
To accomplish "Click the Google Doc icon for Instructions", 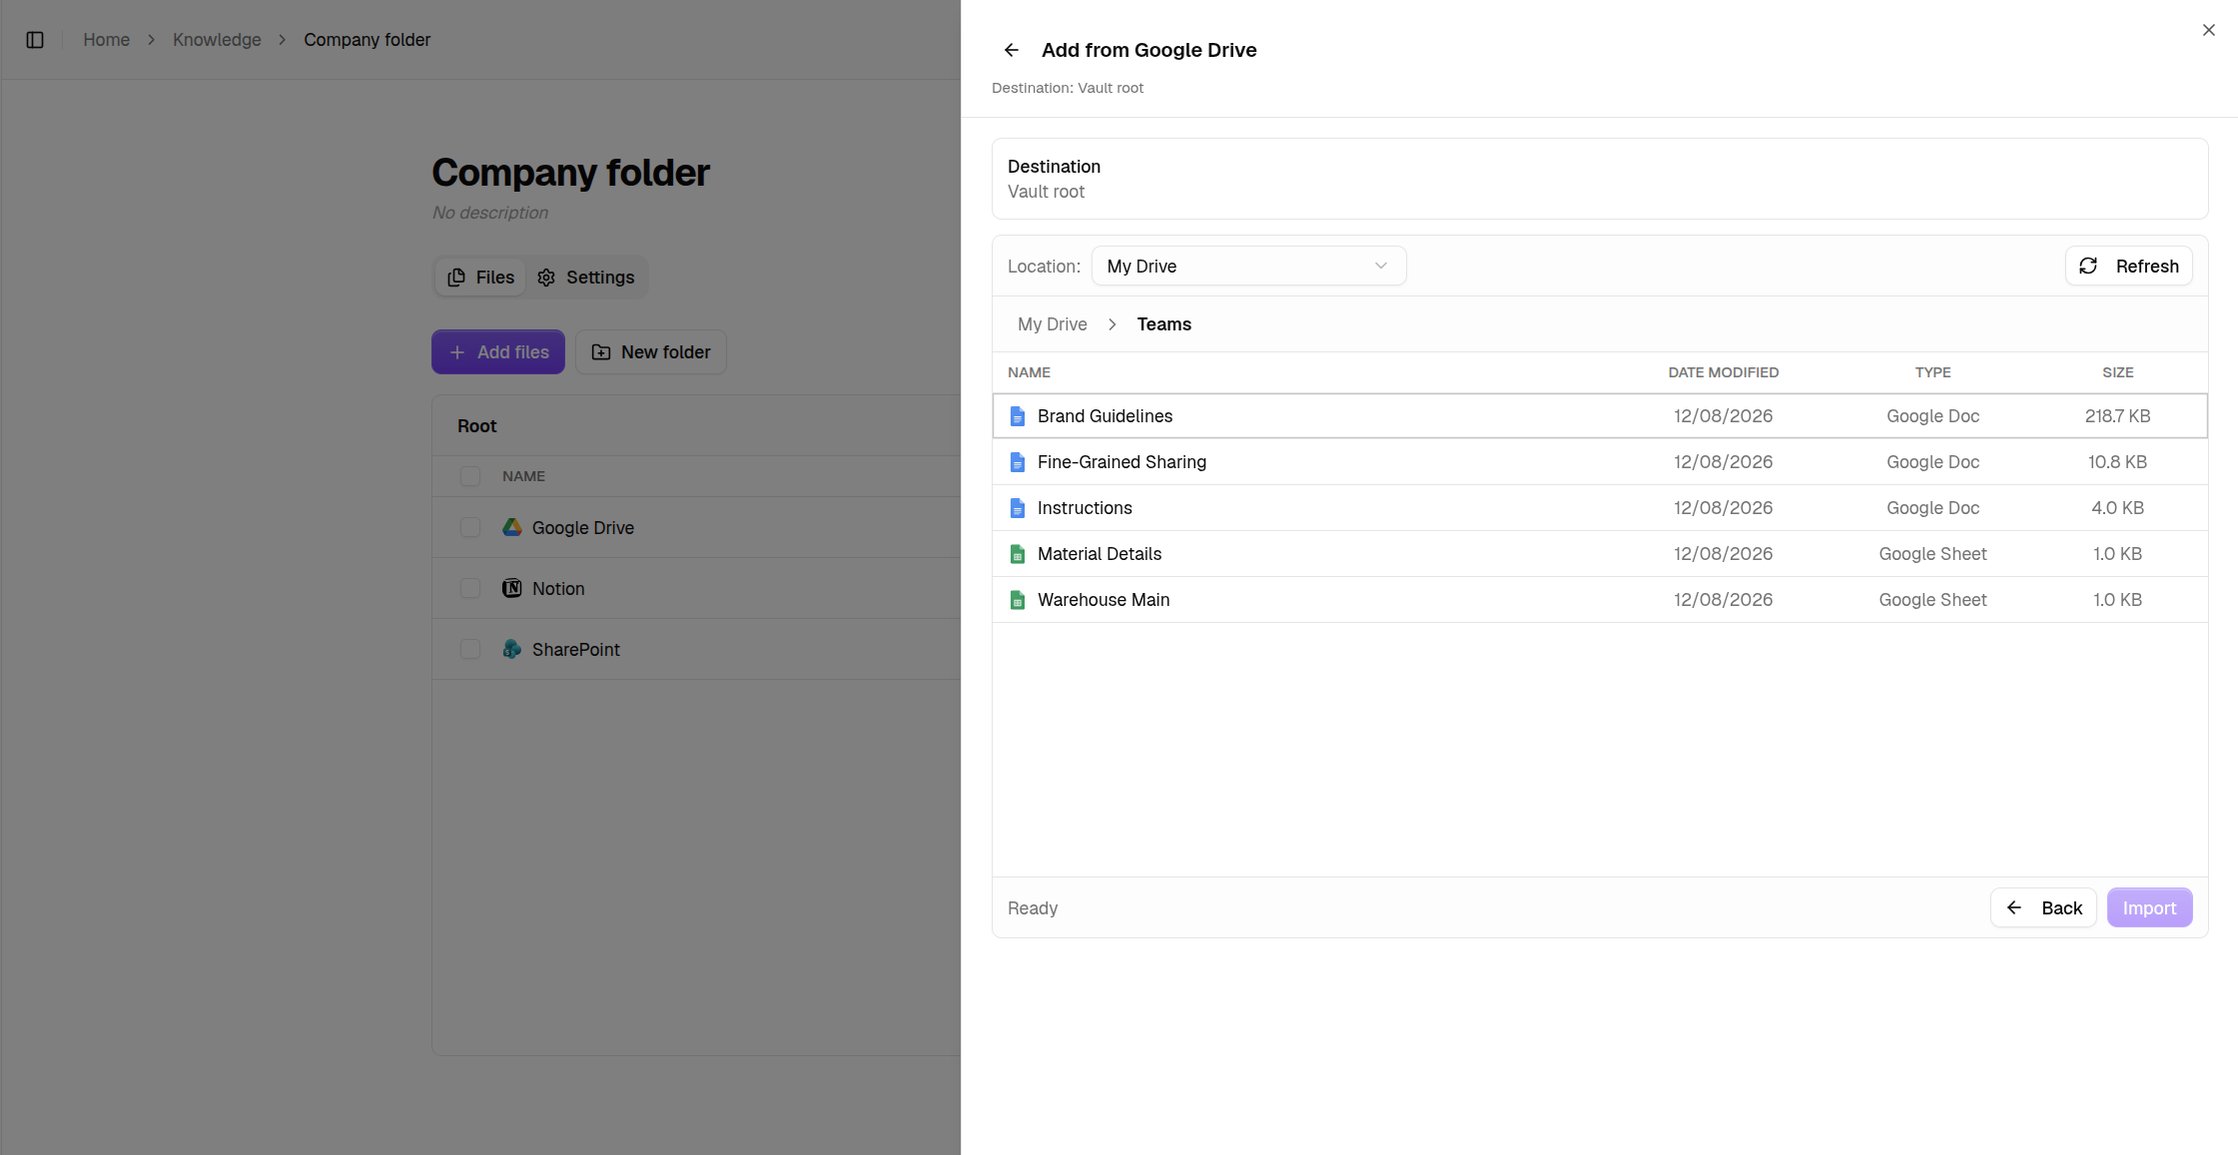I will [x=1017, y=508].
